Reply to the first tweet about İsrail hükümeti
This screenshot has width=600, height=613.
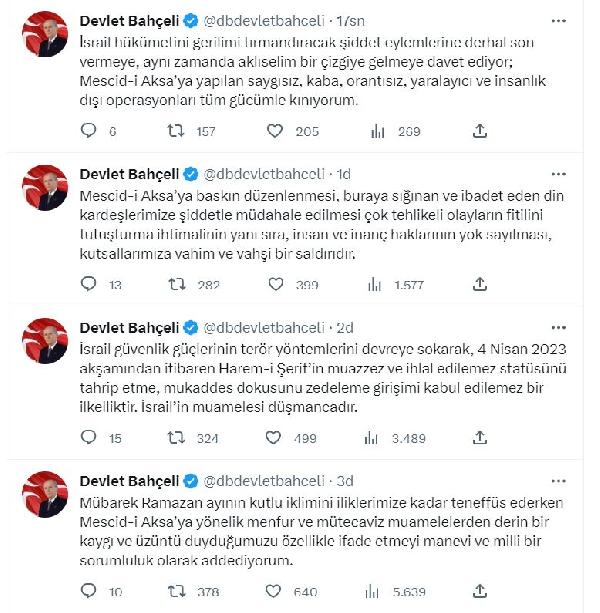click(x=89, y=130)
